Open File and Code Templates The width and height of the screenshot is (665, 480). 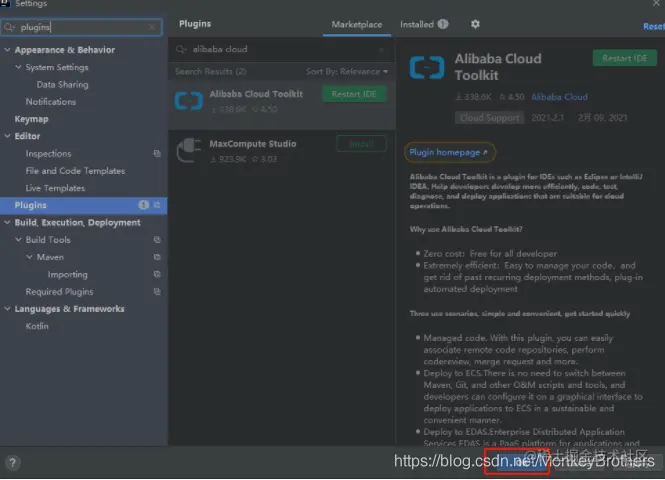75,171
